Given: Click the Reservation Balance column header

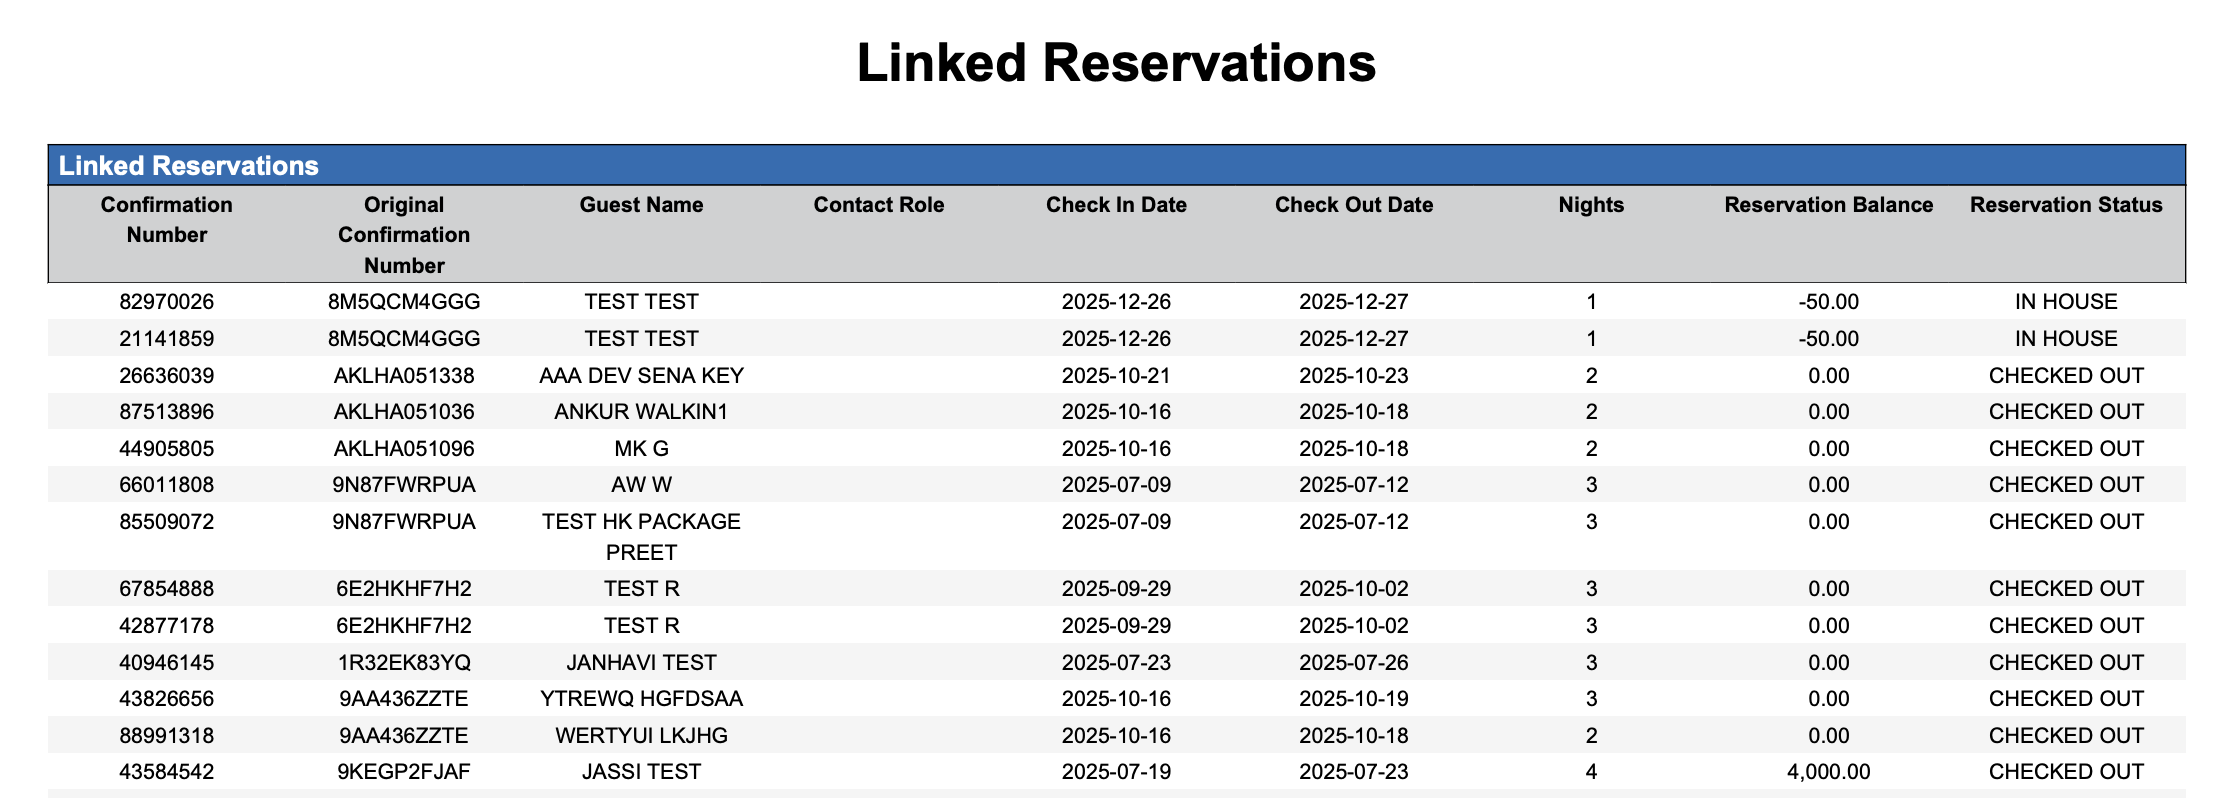Looking at the screenshot, I should (x=1828, y=205).
